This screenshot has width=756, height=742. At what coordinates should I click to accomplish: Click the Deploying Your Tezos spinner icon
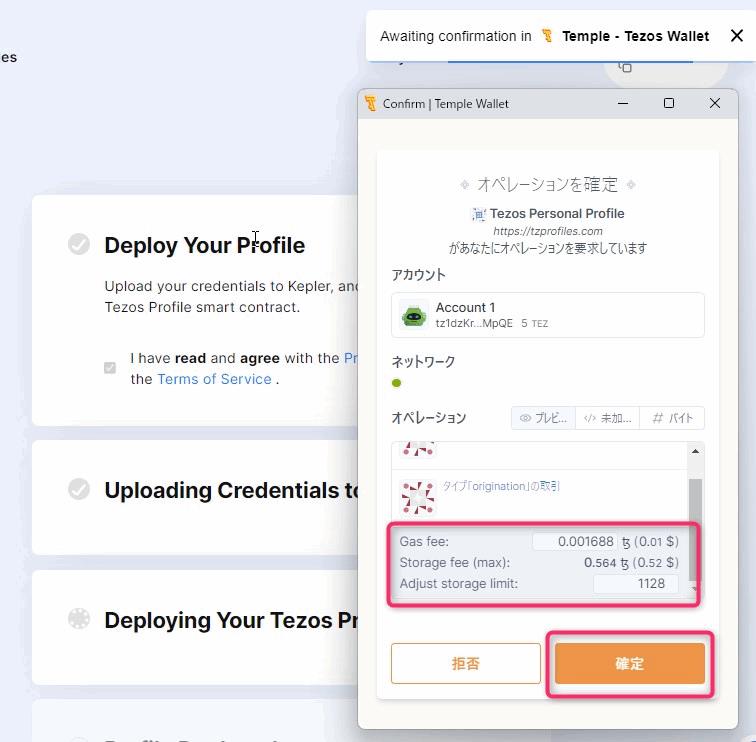click(x=79, y=619)
